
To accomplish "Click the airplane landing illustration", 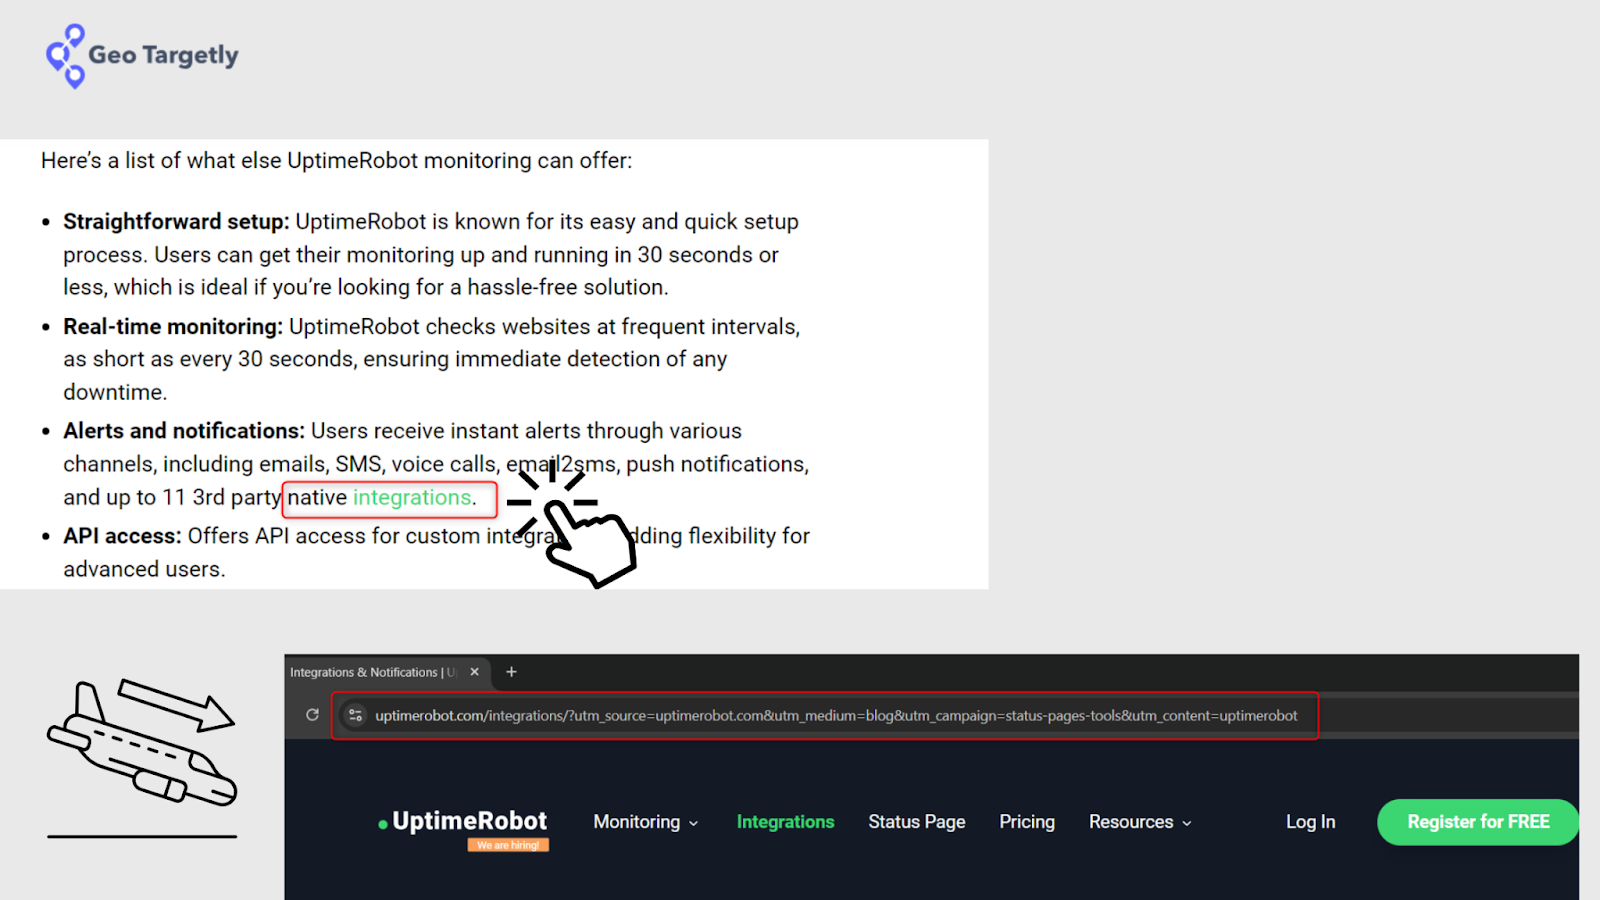I will (142, 758).
